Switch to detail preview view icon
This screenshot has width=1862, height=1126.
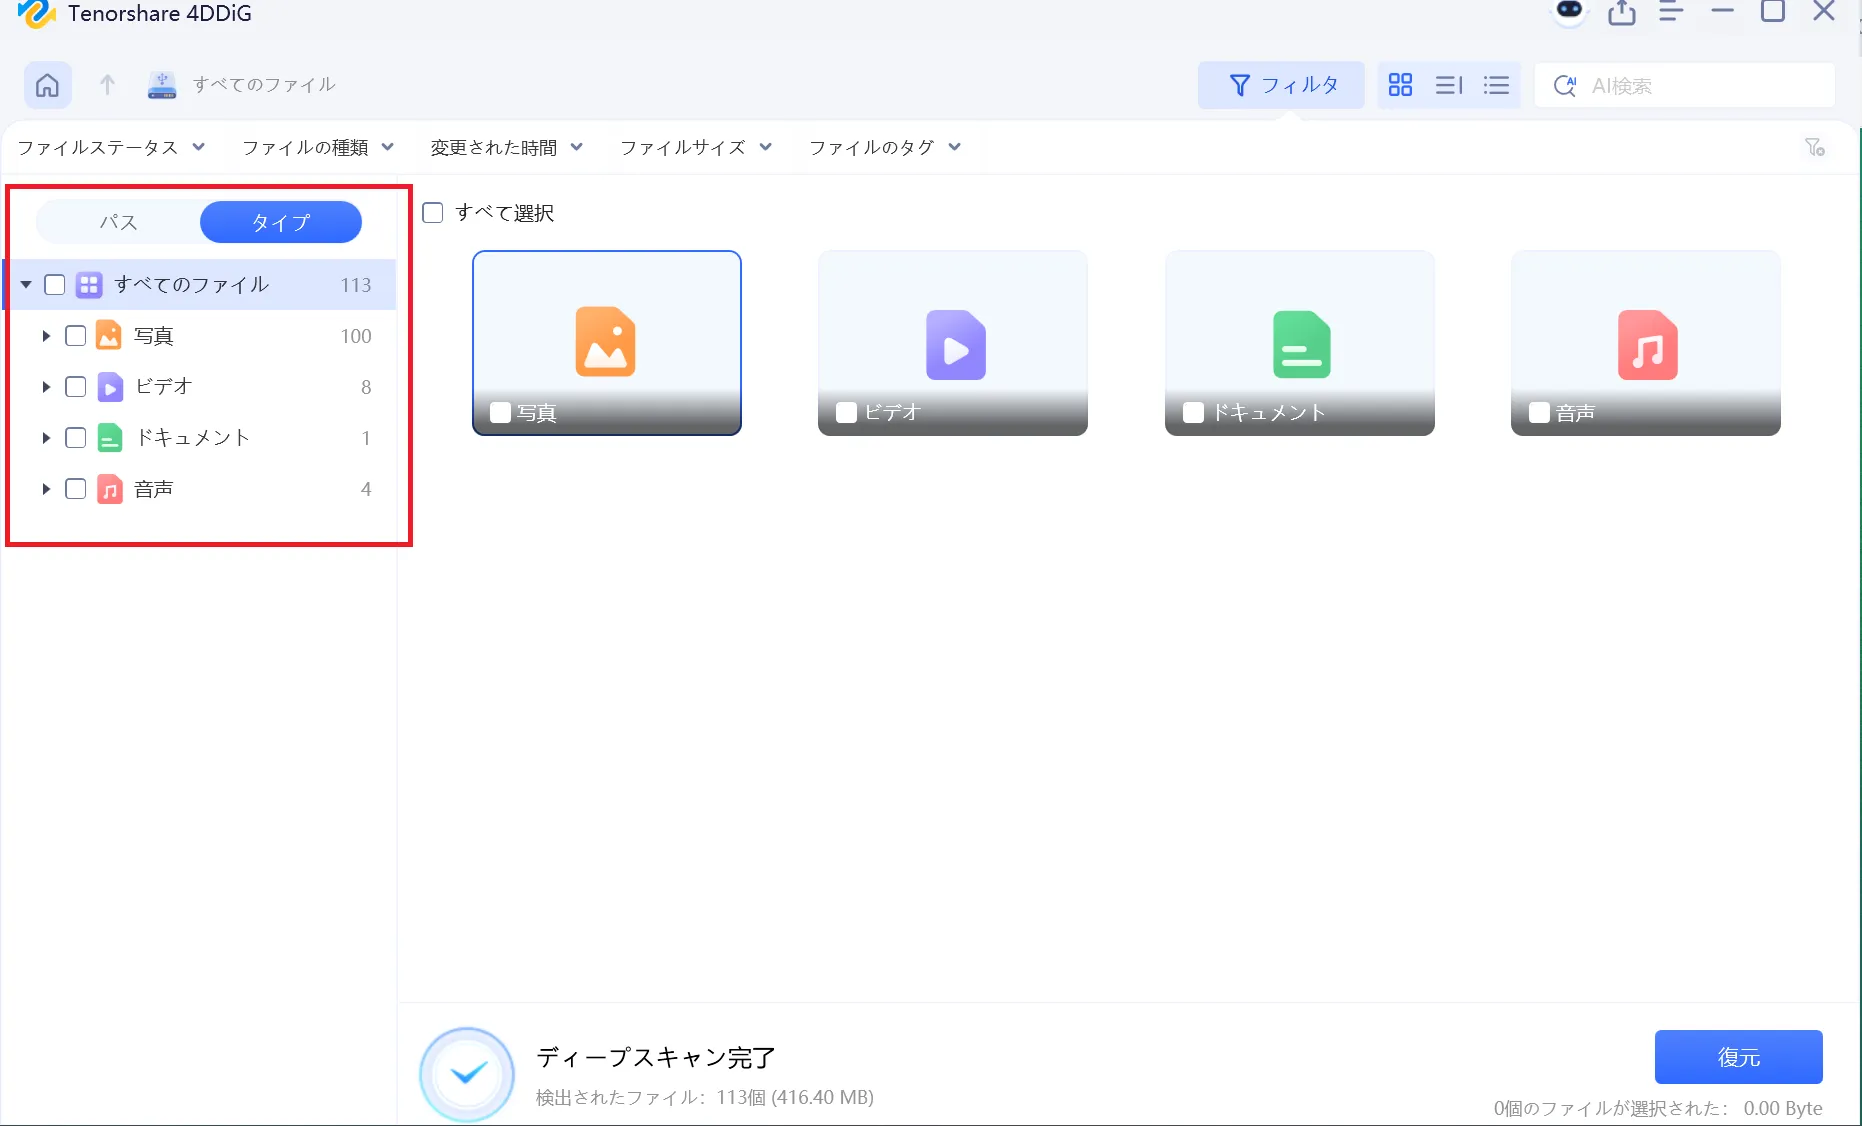(1448, 85)
